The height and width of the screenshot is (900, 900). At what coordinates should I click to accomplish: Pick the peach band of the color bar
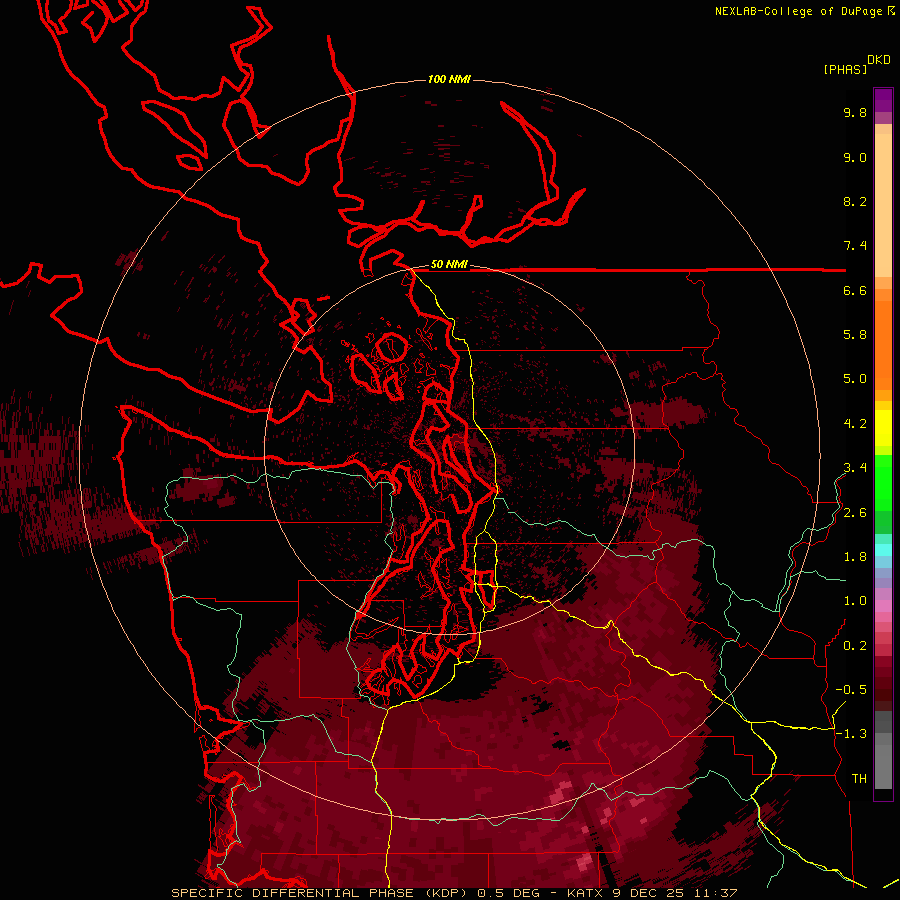883,205
